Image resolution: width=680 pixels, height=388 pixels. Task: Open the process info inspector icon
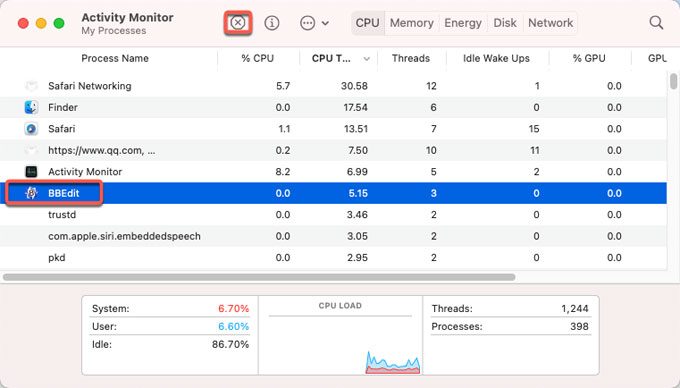pyautogui.click(x=272, y=23)
